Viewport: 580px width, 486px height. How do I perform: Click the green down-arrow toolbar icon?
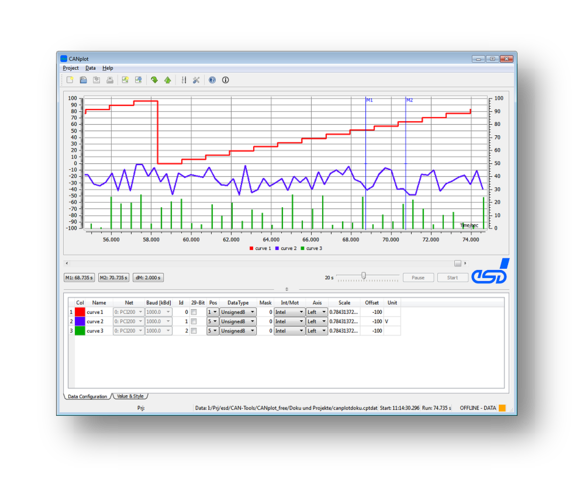pos(154,80)
